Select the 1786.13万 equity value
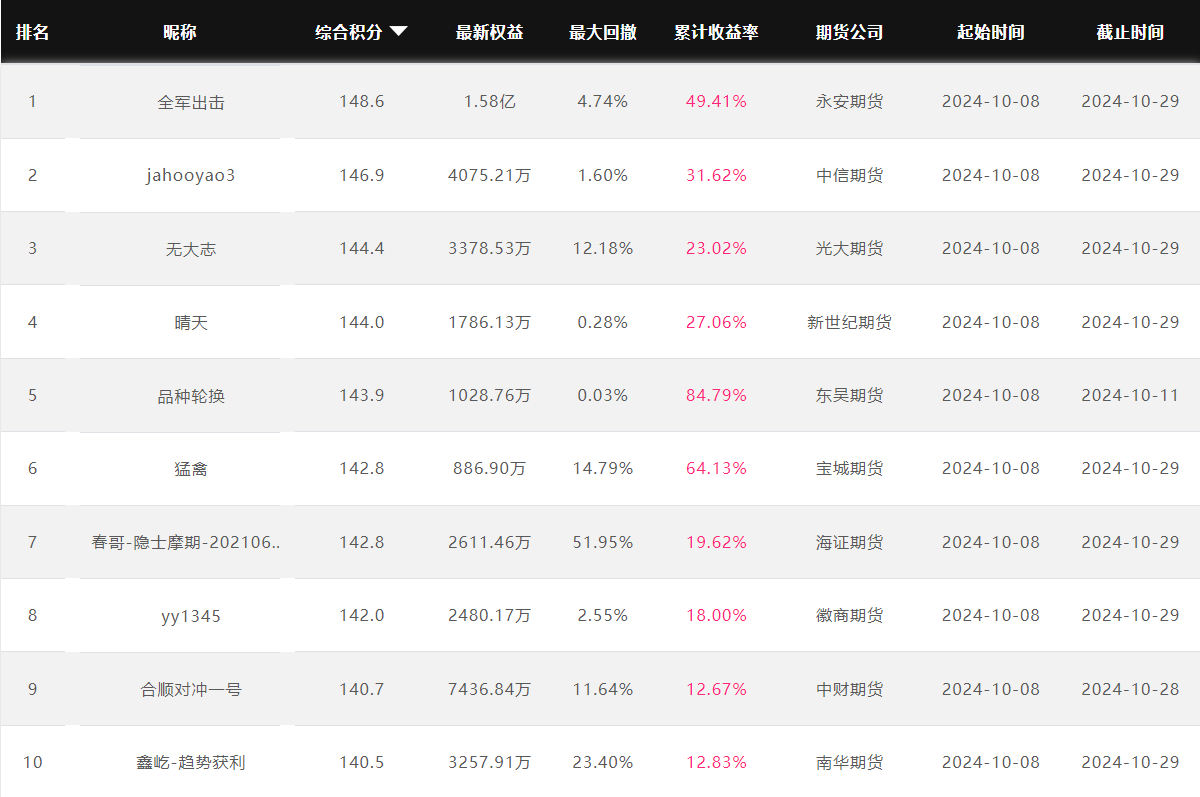 coord(490,322)
